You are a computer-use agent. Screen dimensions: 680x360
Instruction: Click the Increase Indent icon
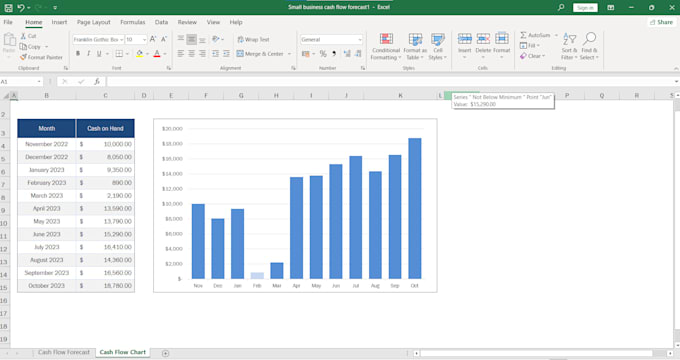click(x=226, y=54)
